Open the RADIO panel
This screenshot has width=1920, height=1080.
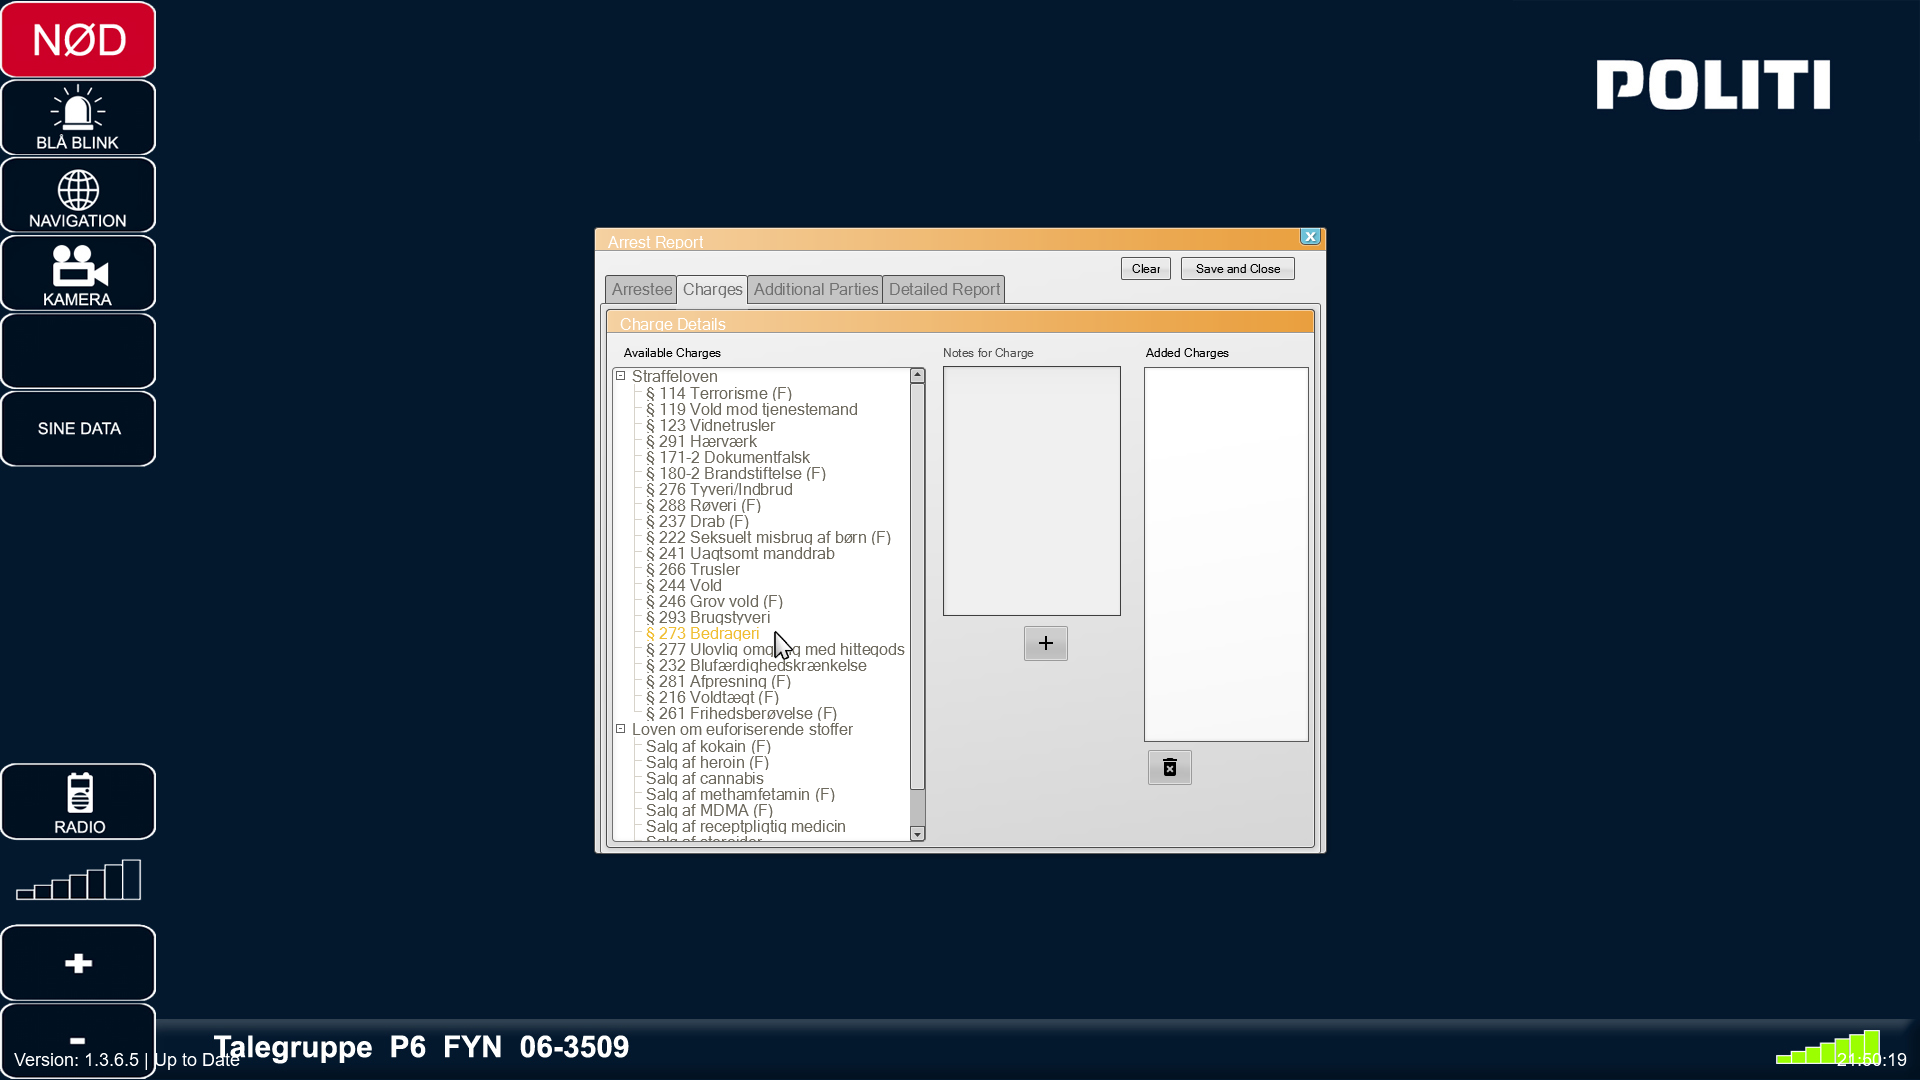pyautogui.click(x=78, y=802)
